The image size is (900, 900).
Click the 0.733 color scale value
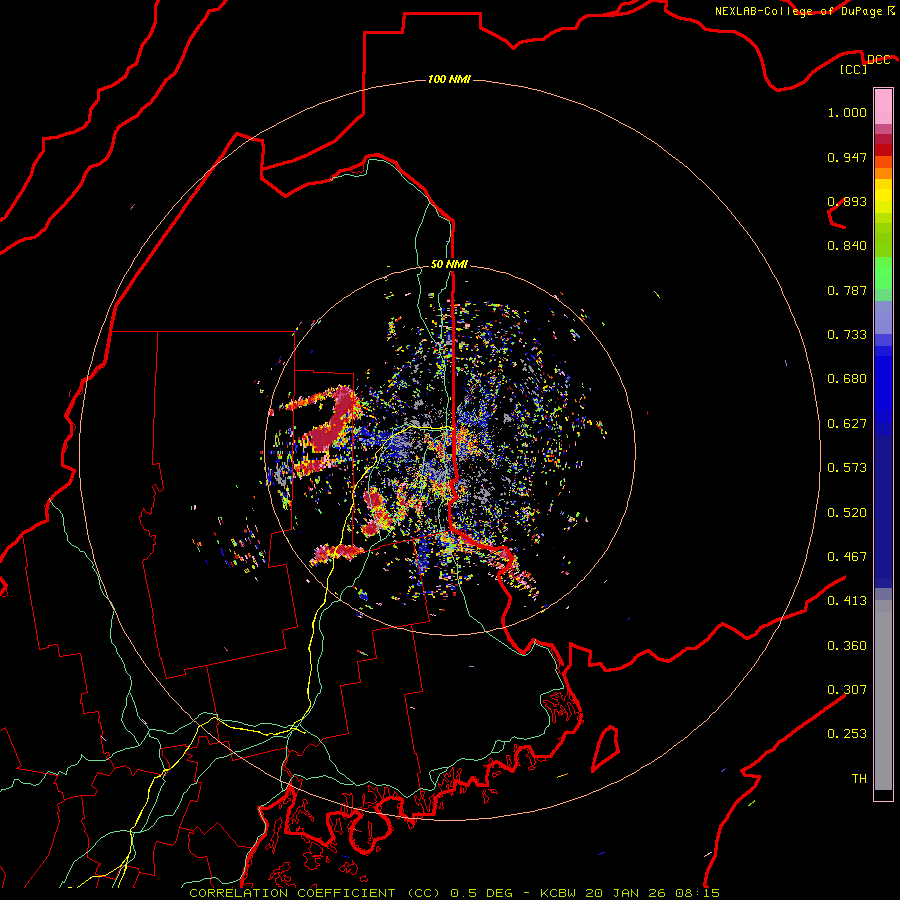tap(847, 335)
